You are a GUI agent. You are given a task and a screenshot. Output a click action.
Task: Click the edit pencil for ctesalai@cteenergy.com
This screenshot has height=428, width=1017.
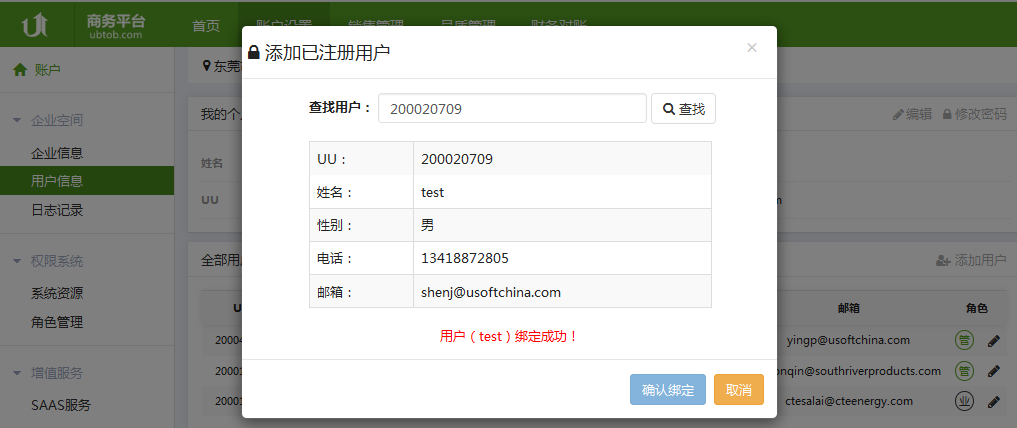(x=993, y=402)
